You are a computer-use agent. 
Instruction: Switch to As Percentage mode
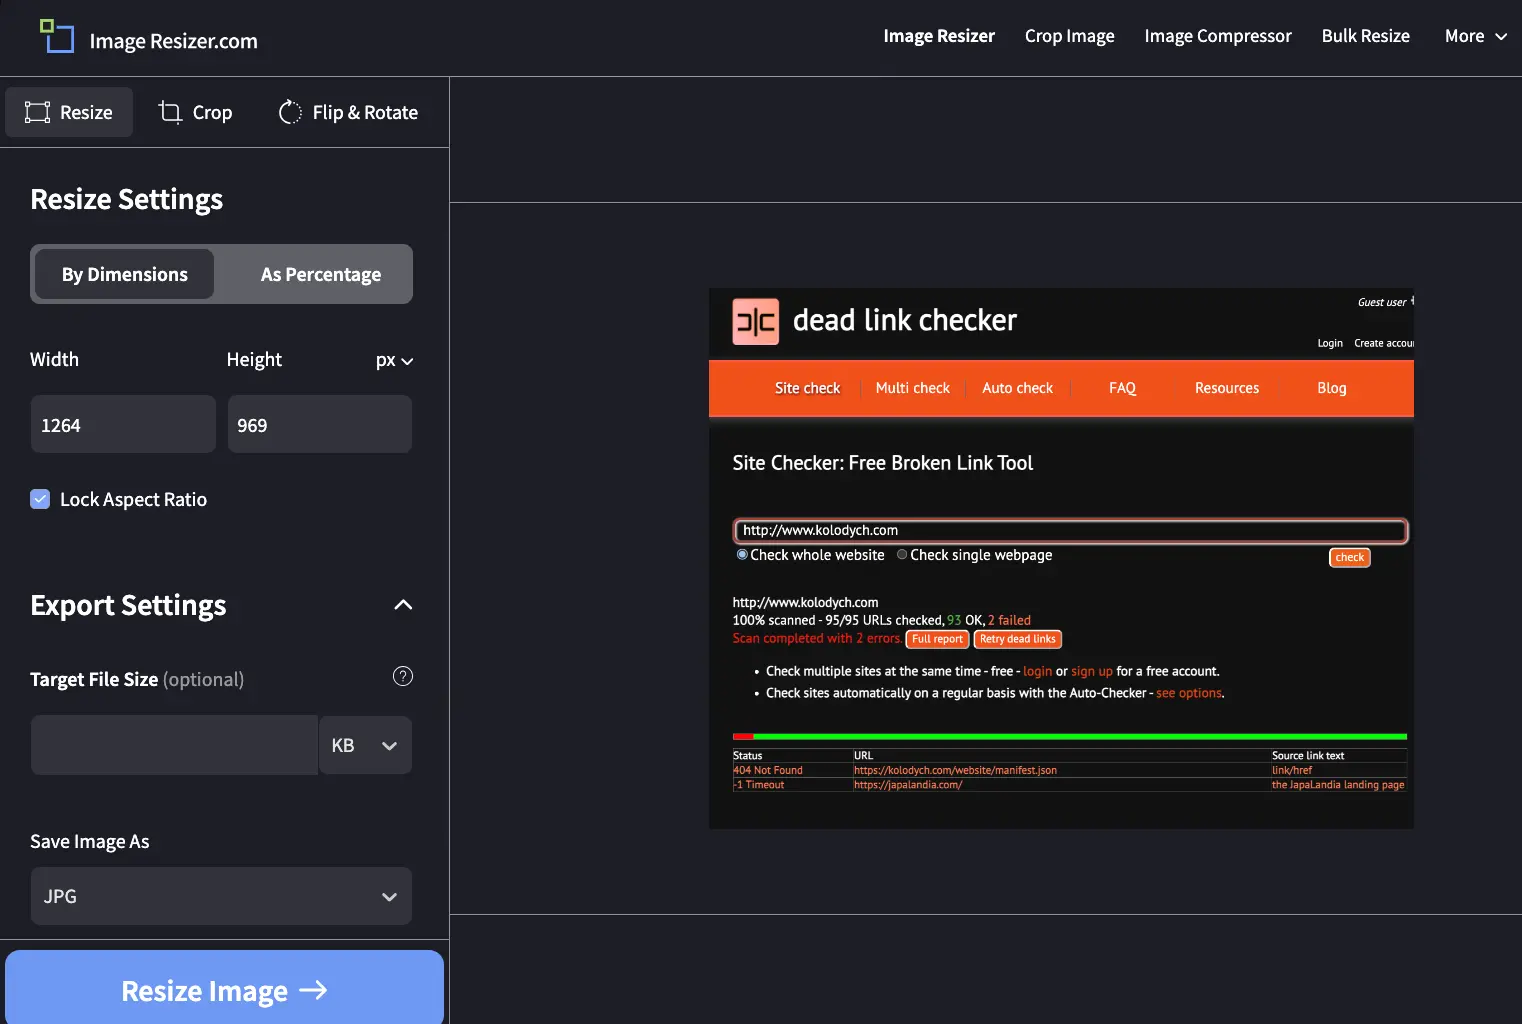[320, 273]
